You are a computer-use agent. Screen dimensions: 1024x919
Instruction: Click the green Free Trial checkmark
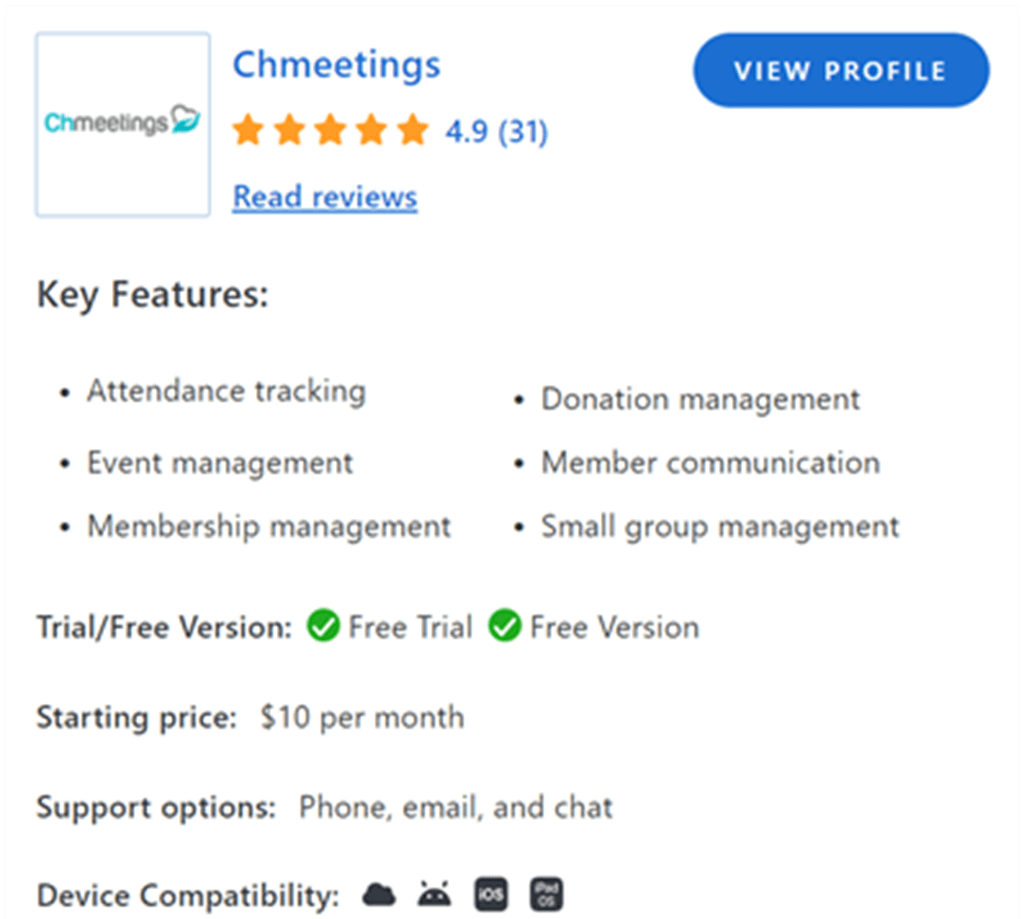(323, 626)
